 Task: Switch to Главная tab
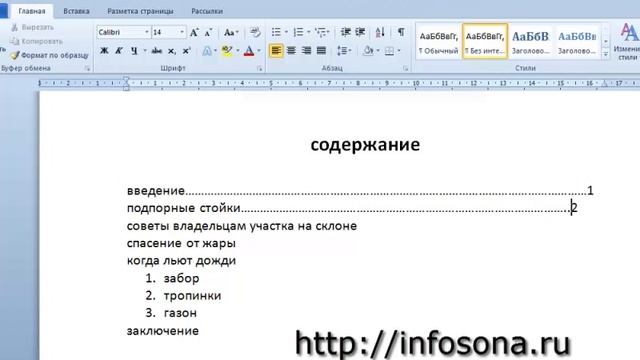click(x=32, y=11)
